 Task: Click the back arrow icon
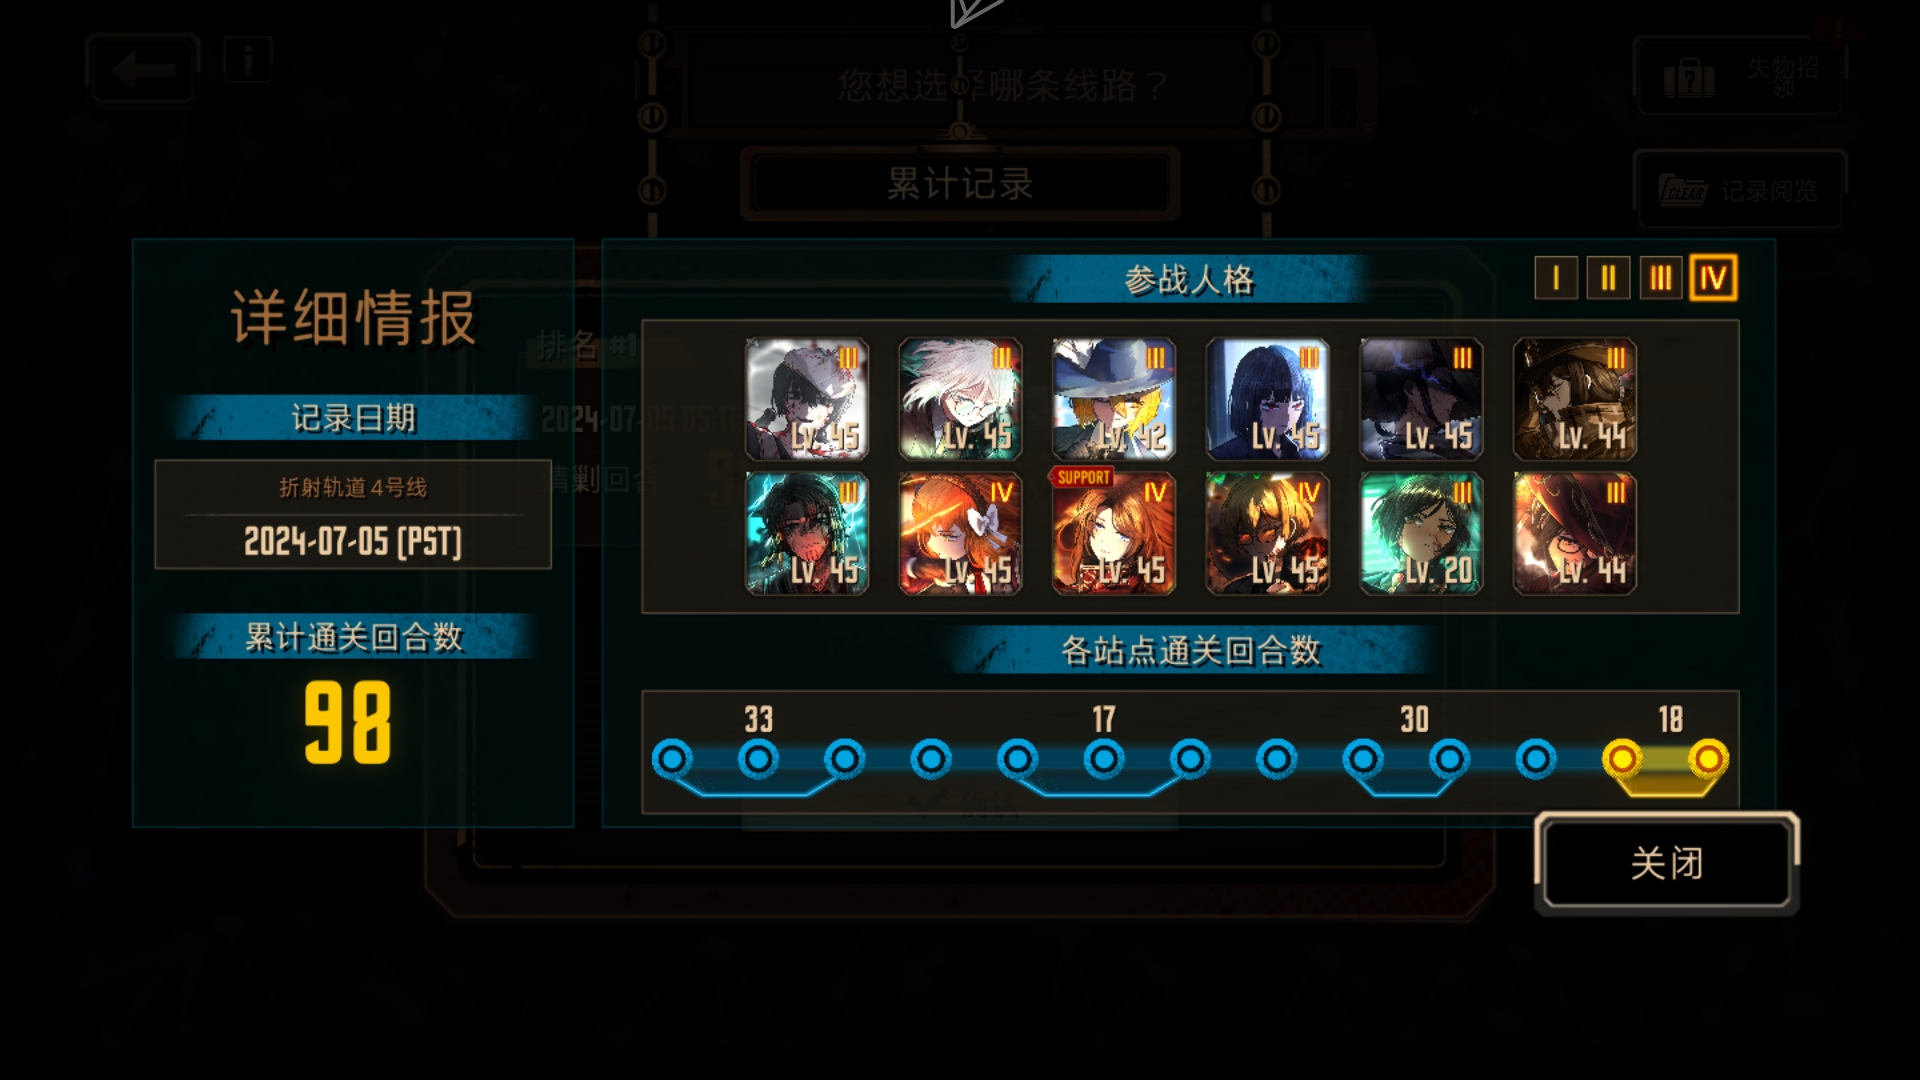click(143, 69)
